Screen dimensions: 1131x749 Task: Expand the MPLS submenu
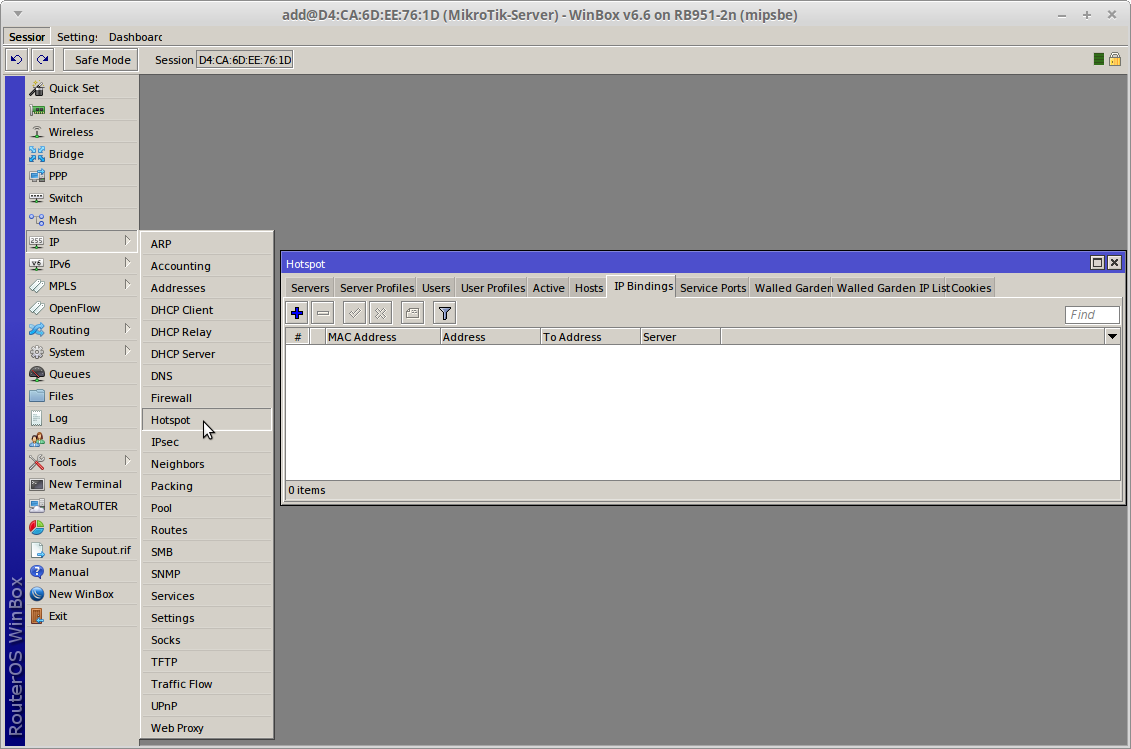[127, 284]
